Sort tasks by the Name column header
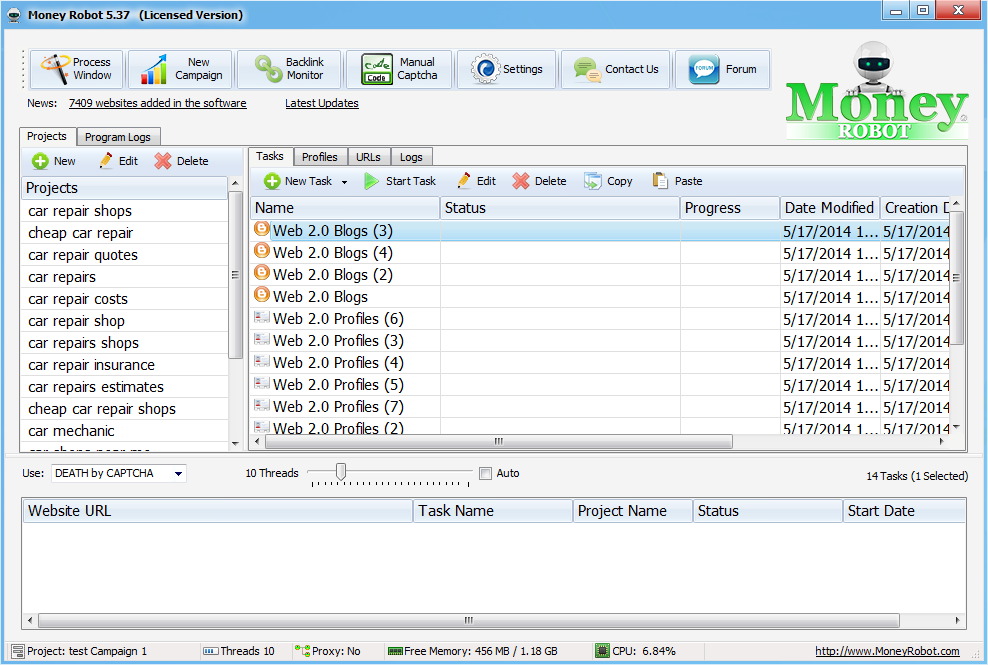Image resolution: width=988 pixels, height=665 pixels. [x=345, y=208]
